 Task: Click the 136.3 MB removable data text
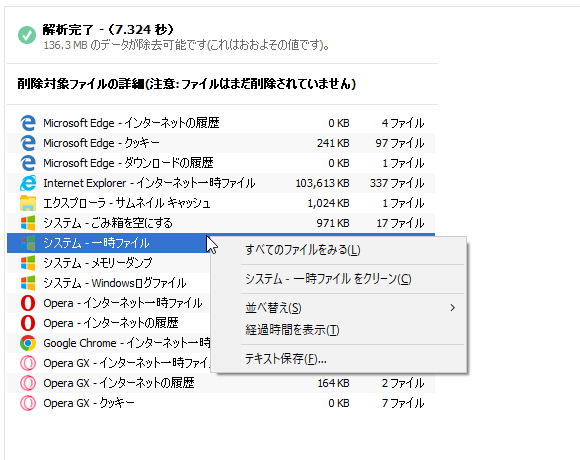186,45
